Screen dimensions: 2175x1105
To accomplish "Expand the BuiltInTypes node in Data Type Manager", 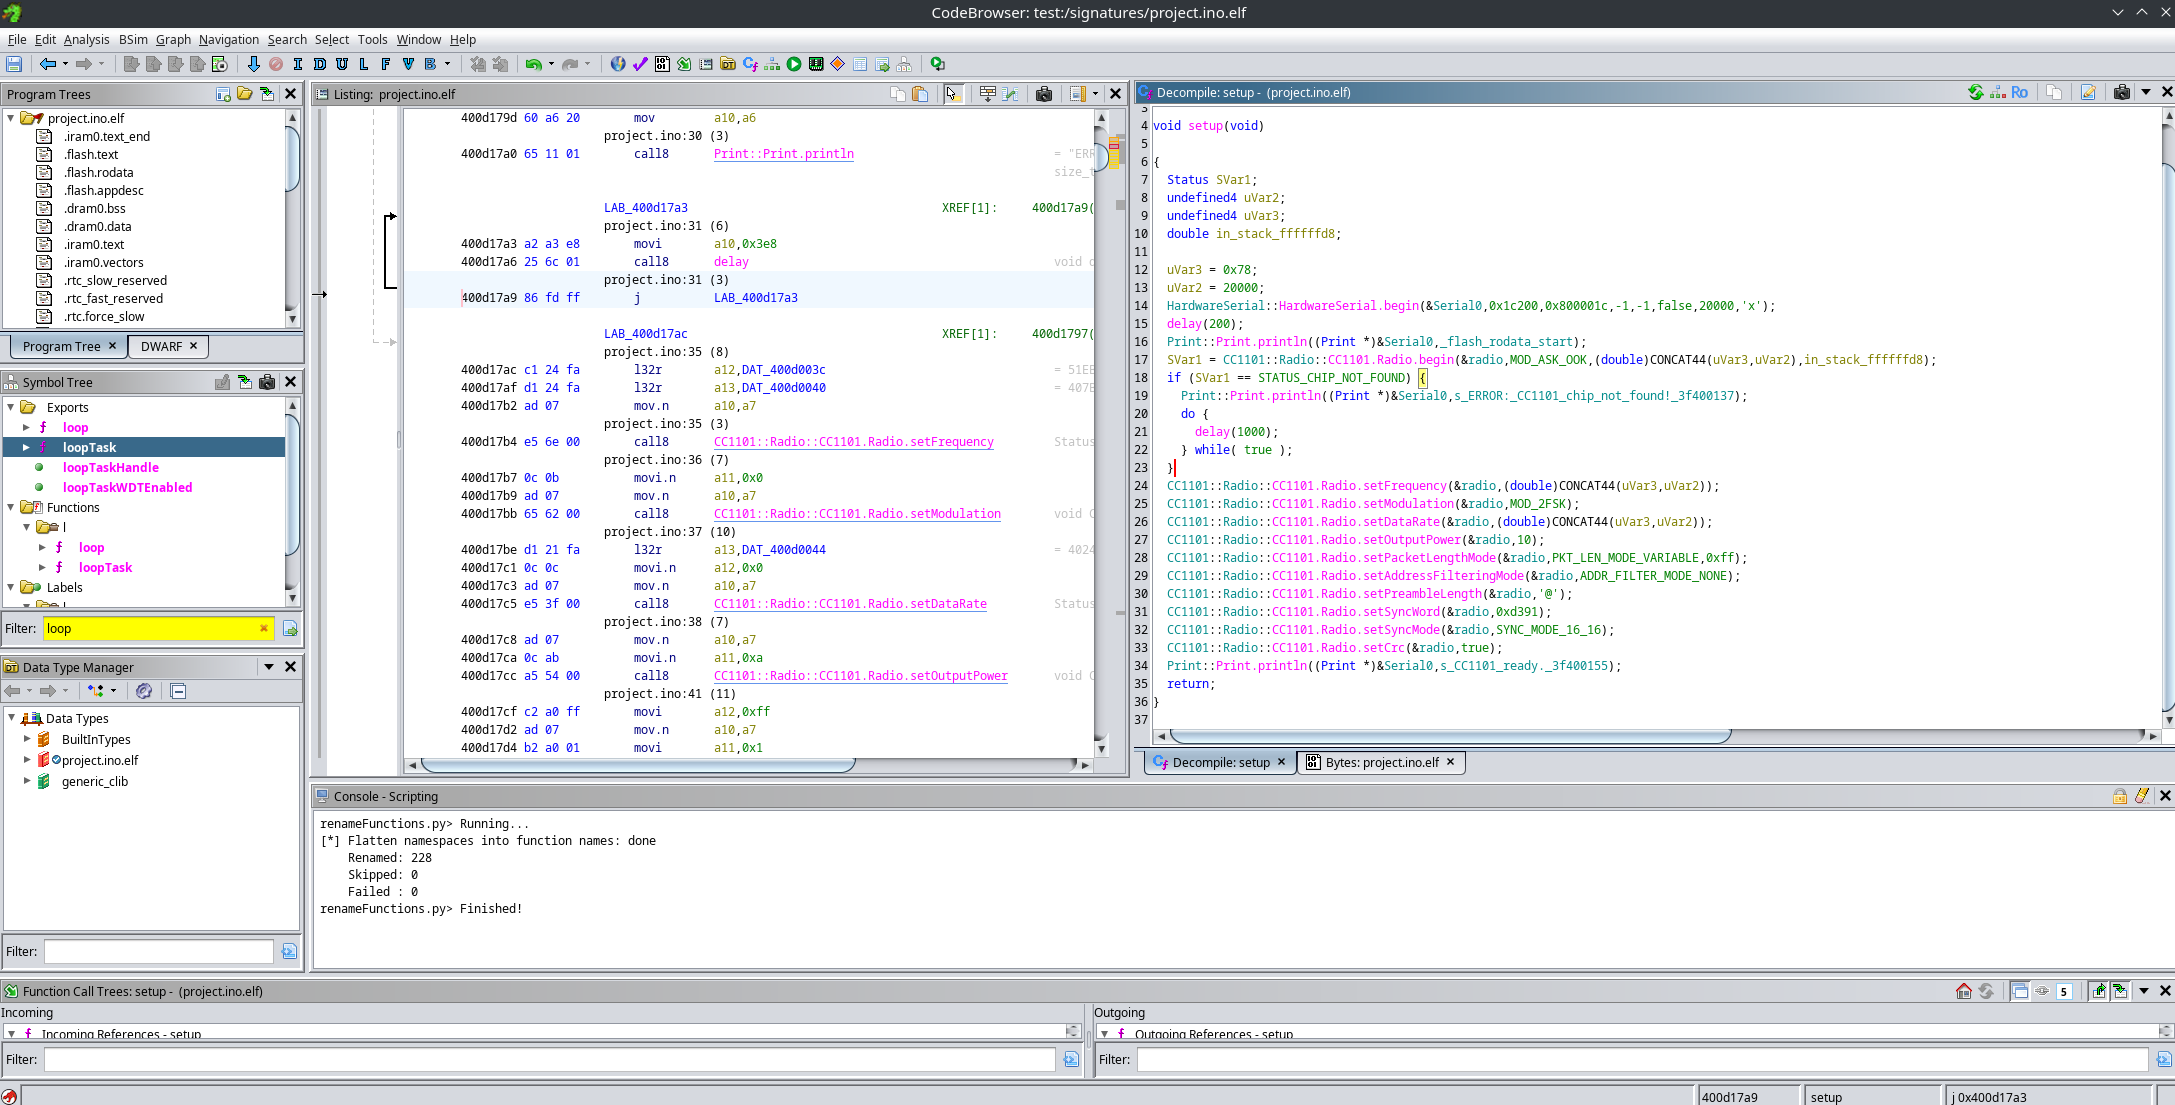I will (27, 739).
